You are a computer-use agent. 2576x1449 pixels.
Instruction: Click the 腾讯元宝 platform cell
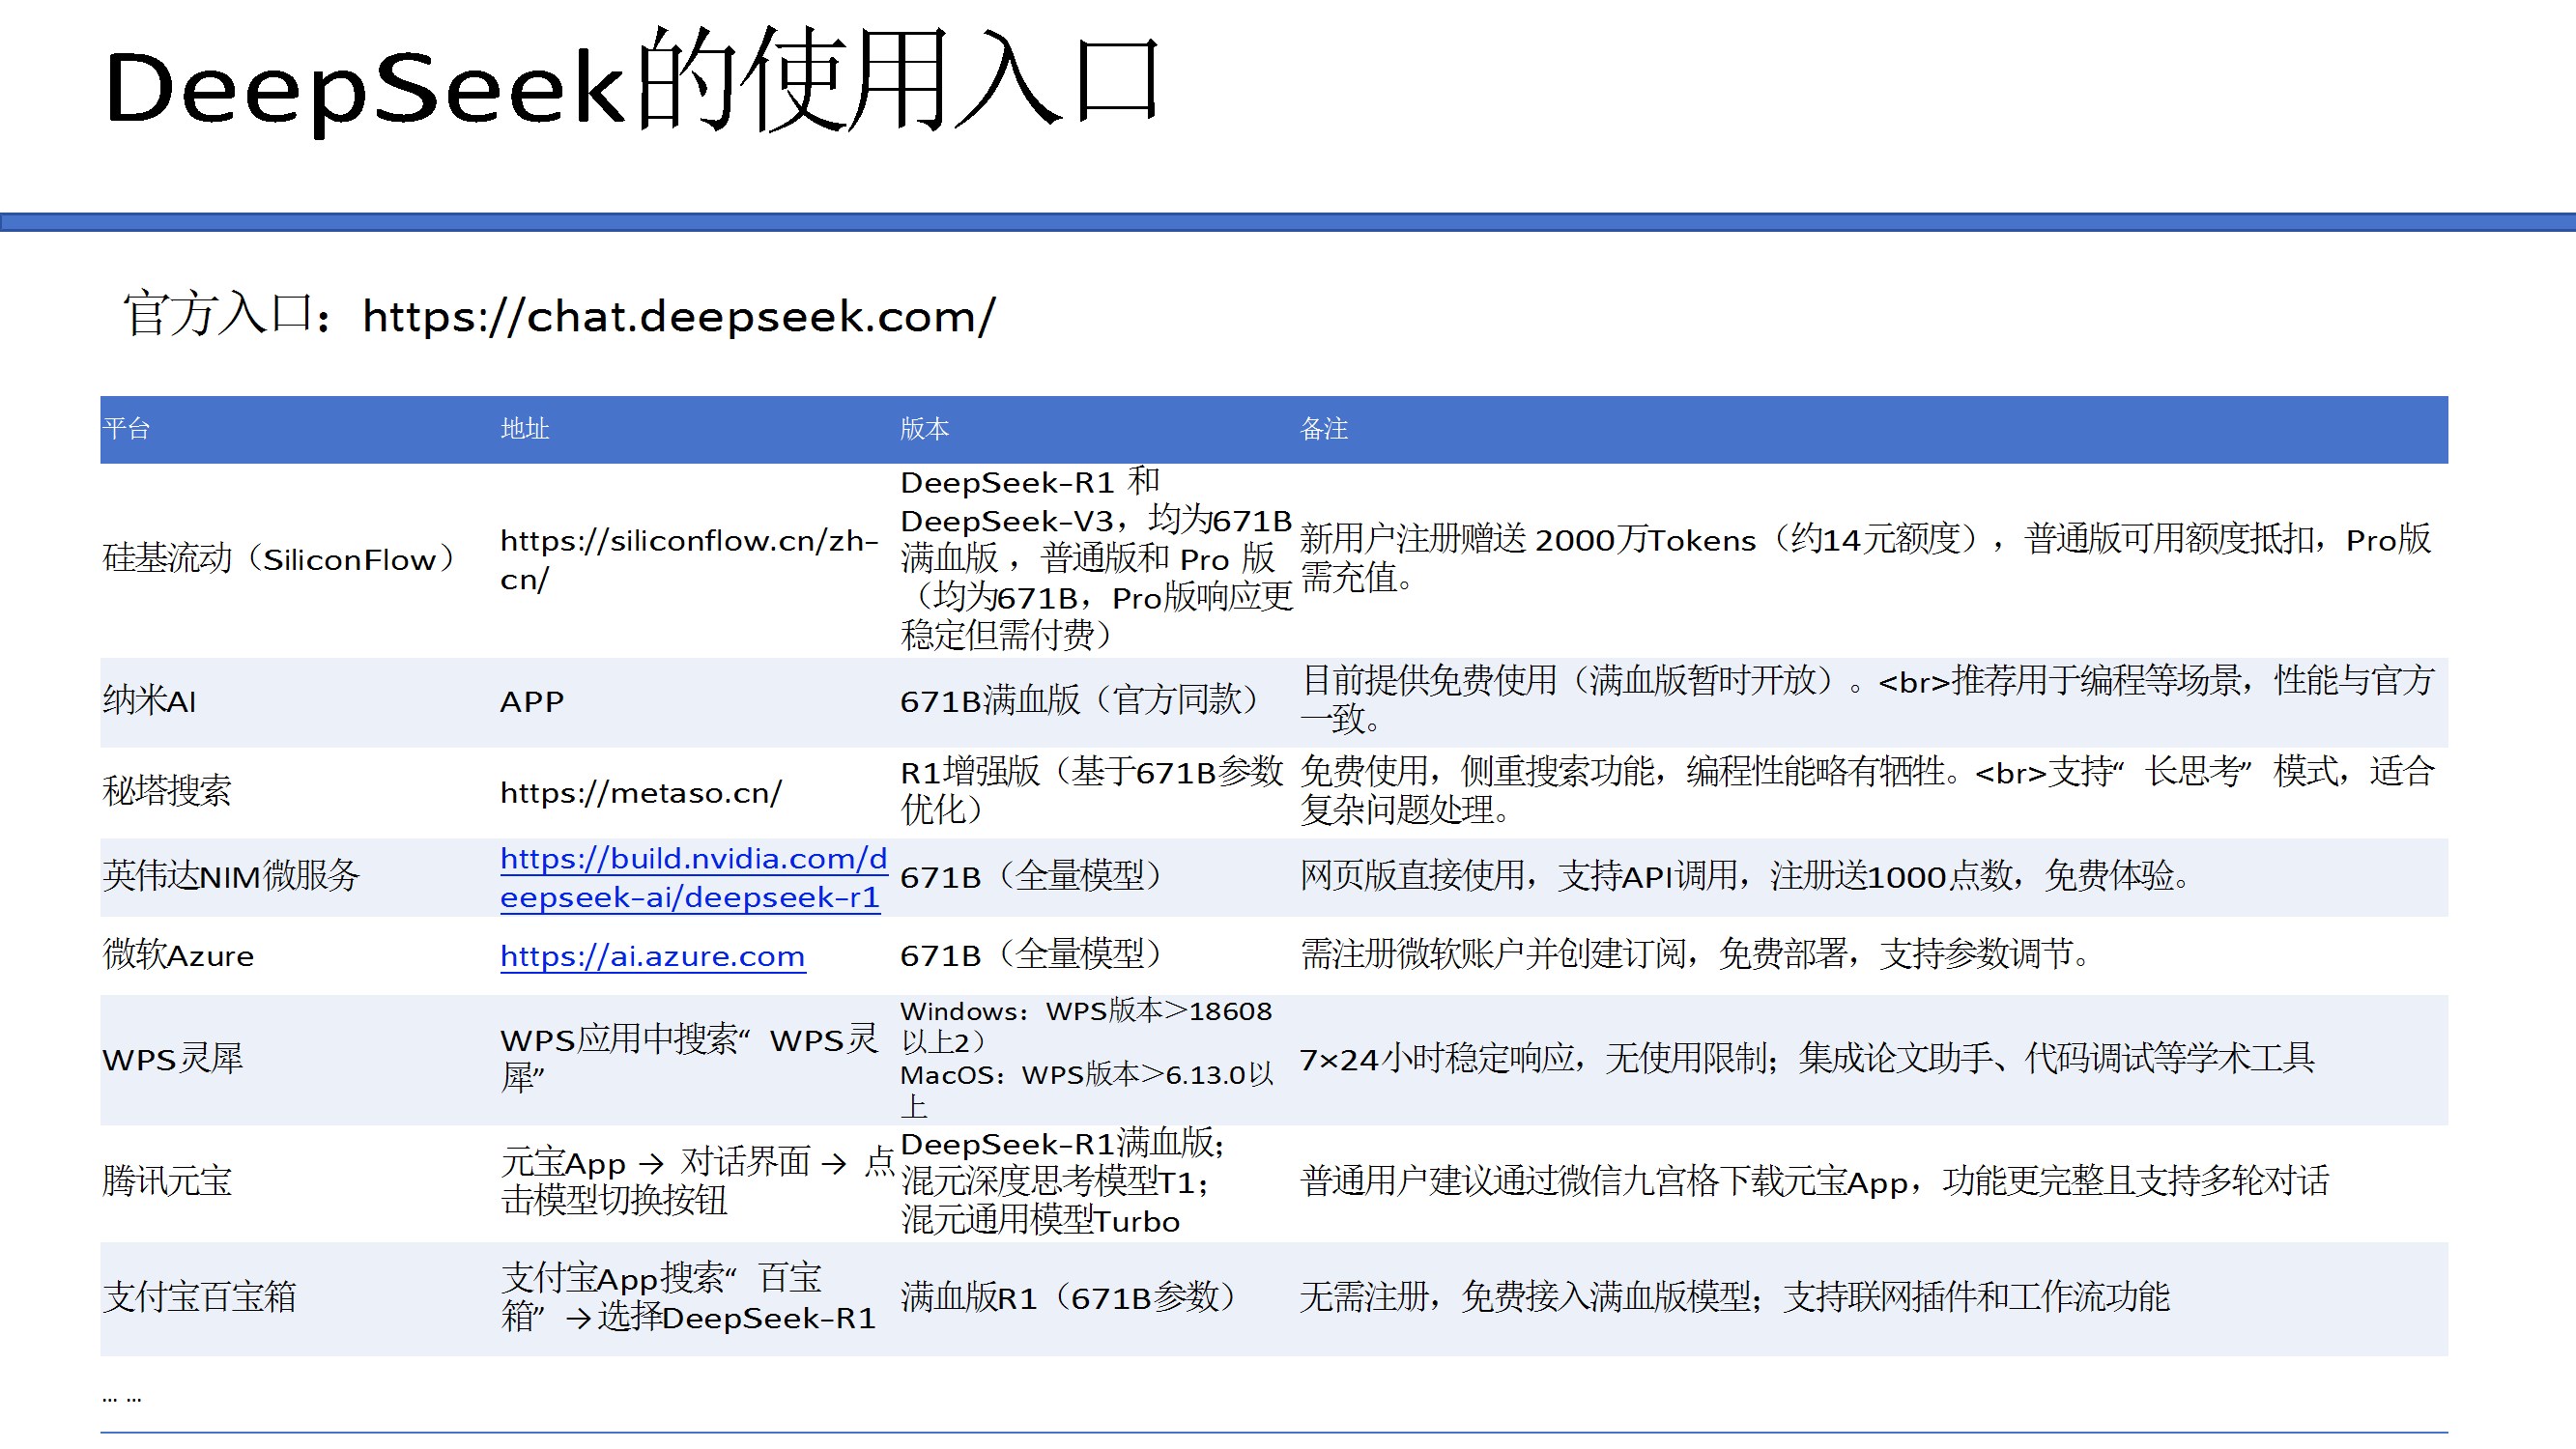coord(167,1182)
